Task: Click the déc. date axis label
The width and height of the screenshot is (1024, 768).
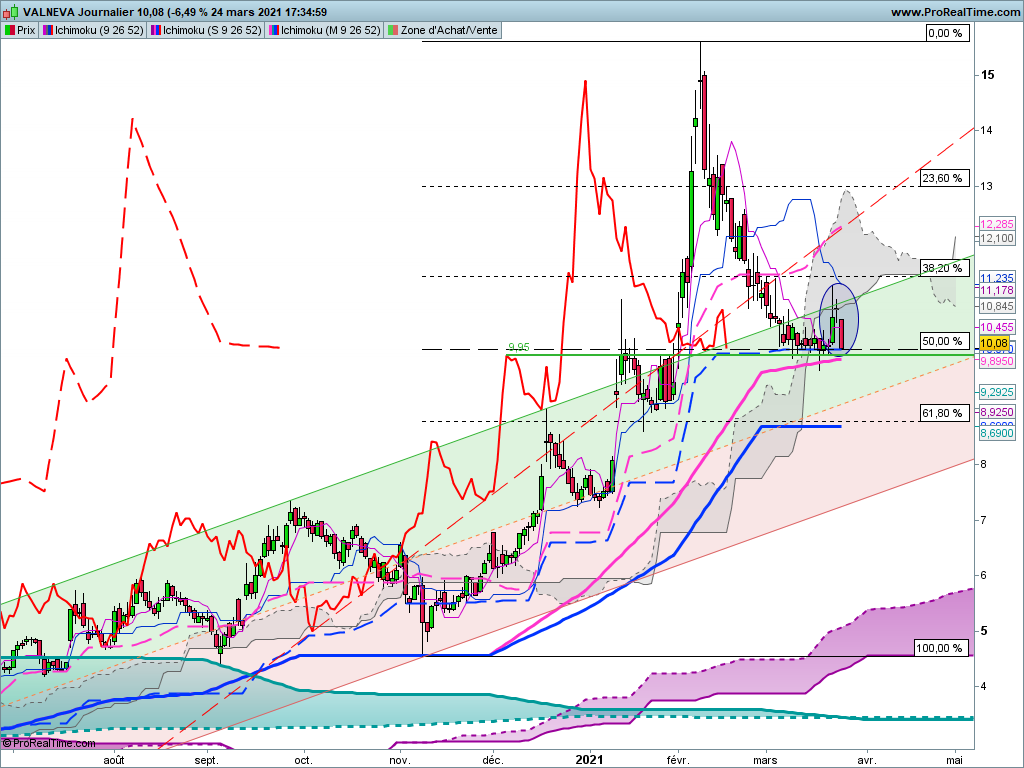Action: point(493,760)
